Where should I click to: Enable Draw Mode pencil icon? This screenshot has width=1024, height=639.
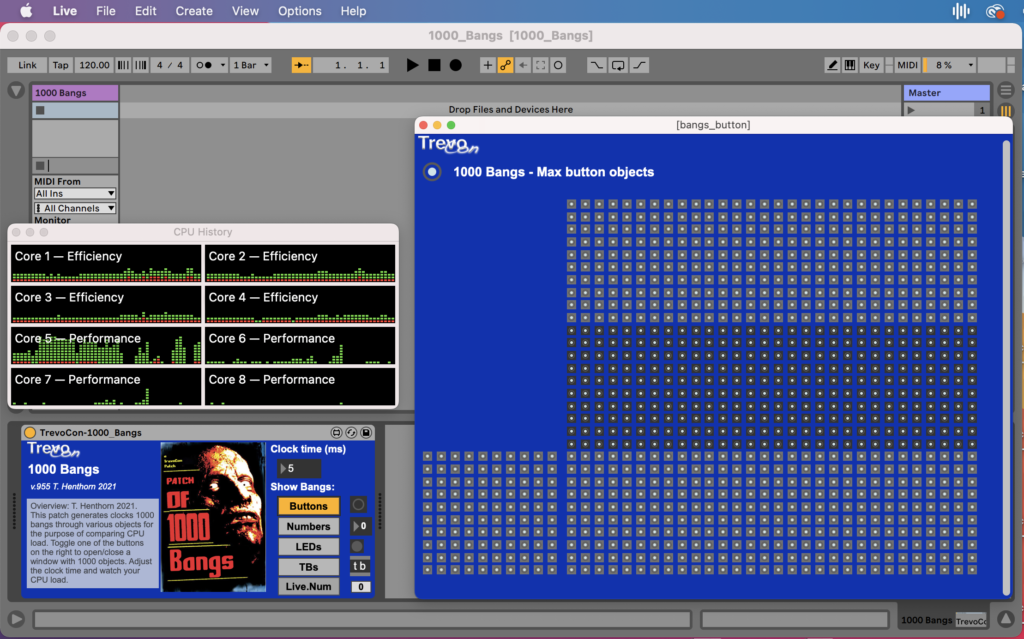[832, 65]
